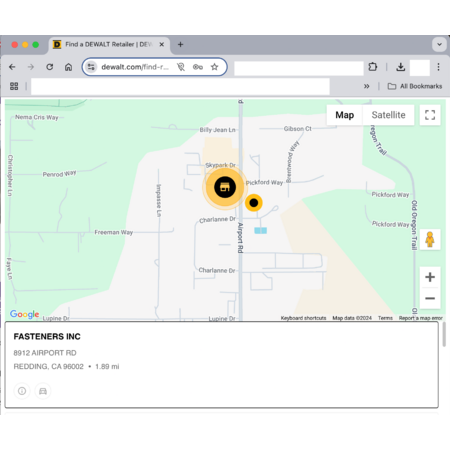The width and height of the screenshot is (450, 450).
Task: Toggle fullscreen map view
Action: point(430,115)
